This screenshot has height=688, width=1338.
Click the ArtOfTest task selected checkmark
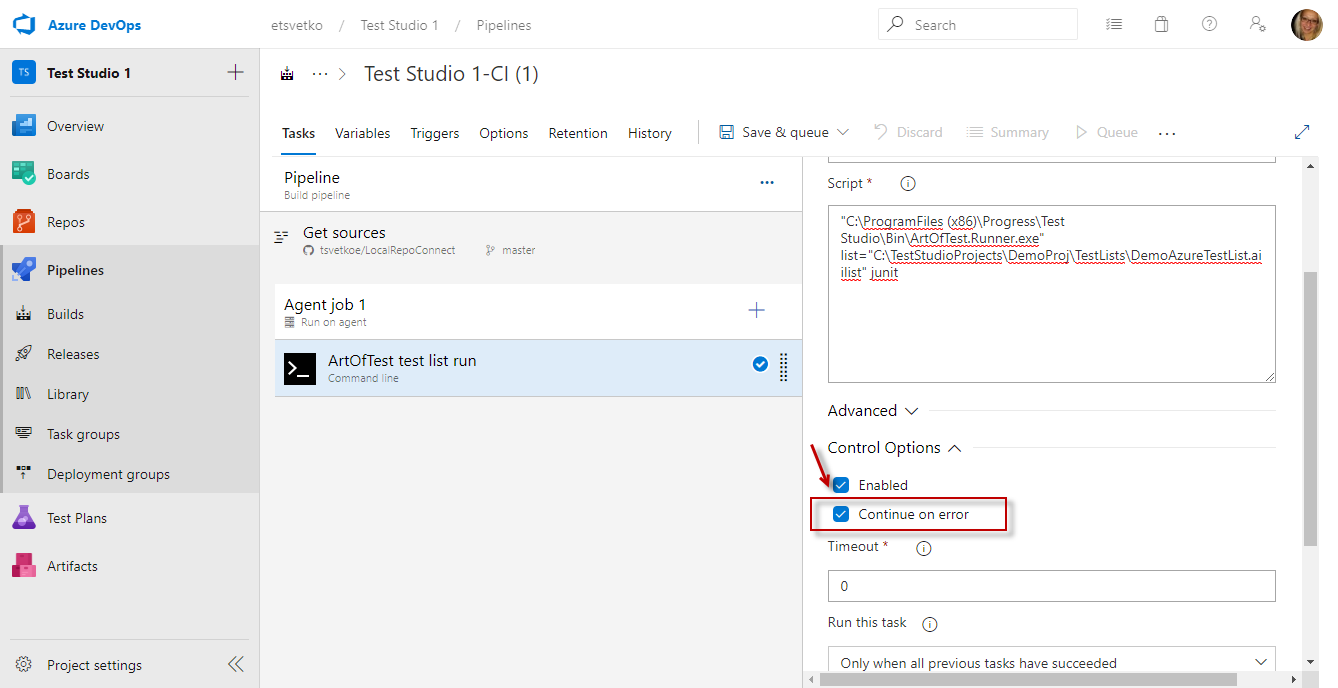tap(760, 365)
